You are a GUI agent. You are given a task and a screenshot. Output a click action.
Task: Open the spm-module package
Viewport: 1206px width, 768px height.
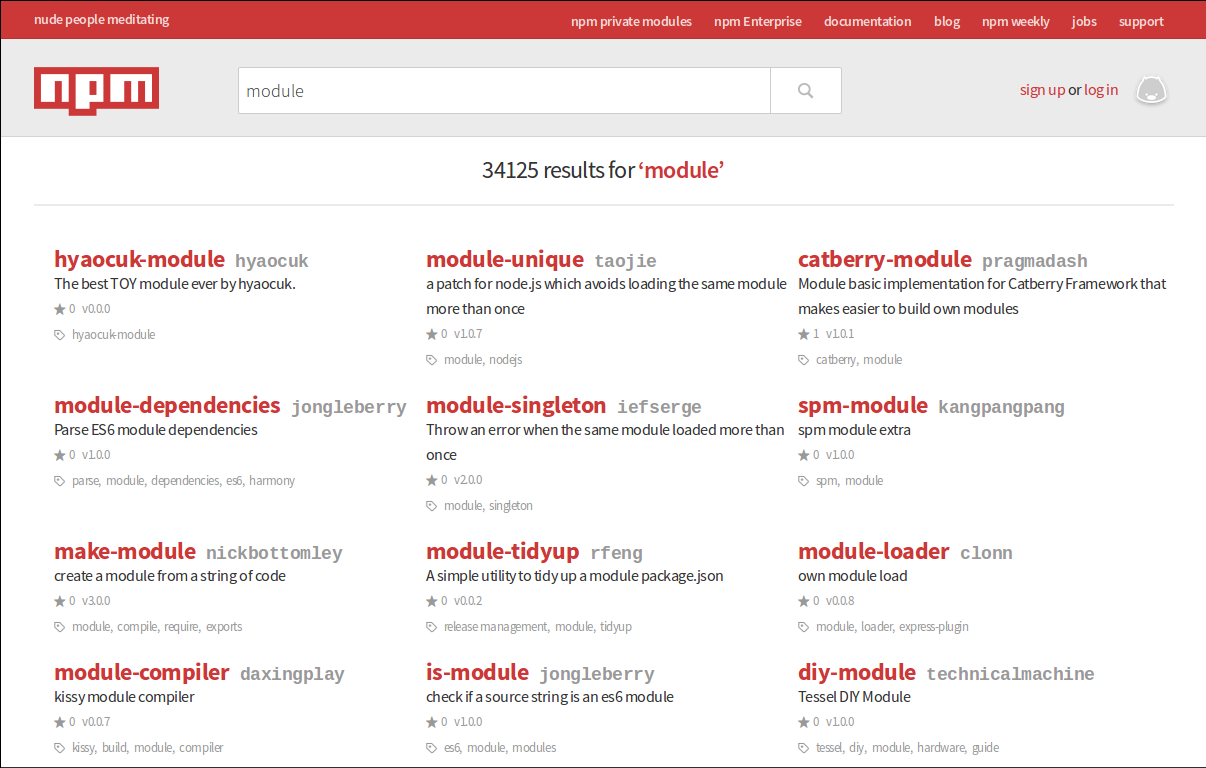coord(863,406)
